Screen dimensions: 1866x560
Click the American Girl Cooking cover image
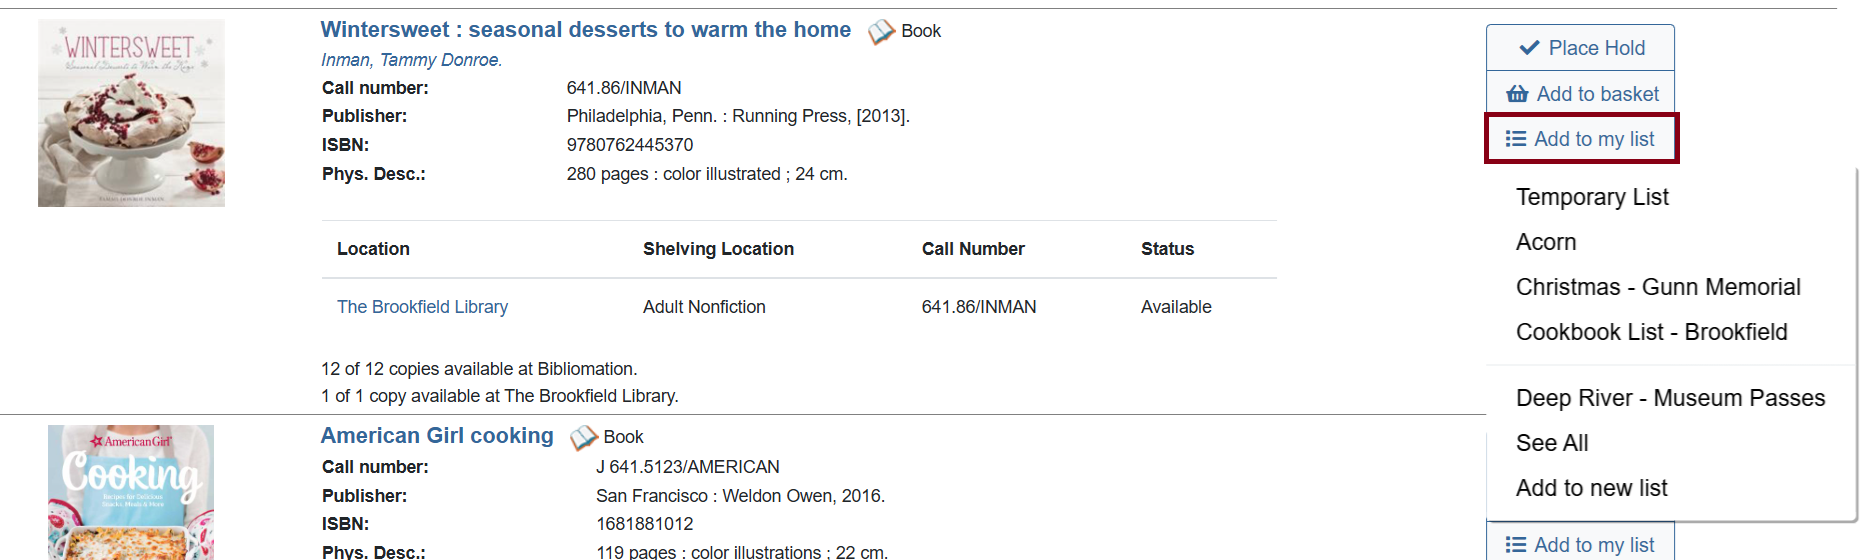(131, 492)
